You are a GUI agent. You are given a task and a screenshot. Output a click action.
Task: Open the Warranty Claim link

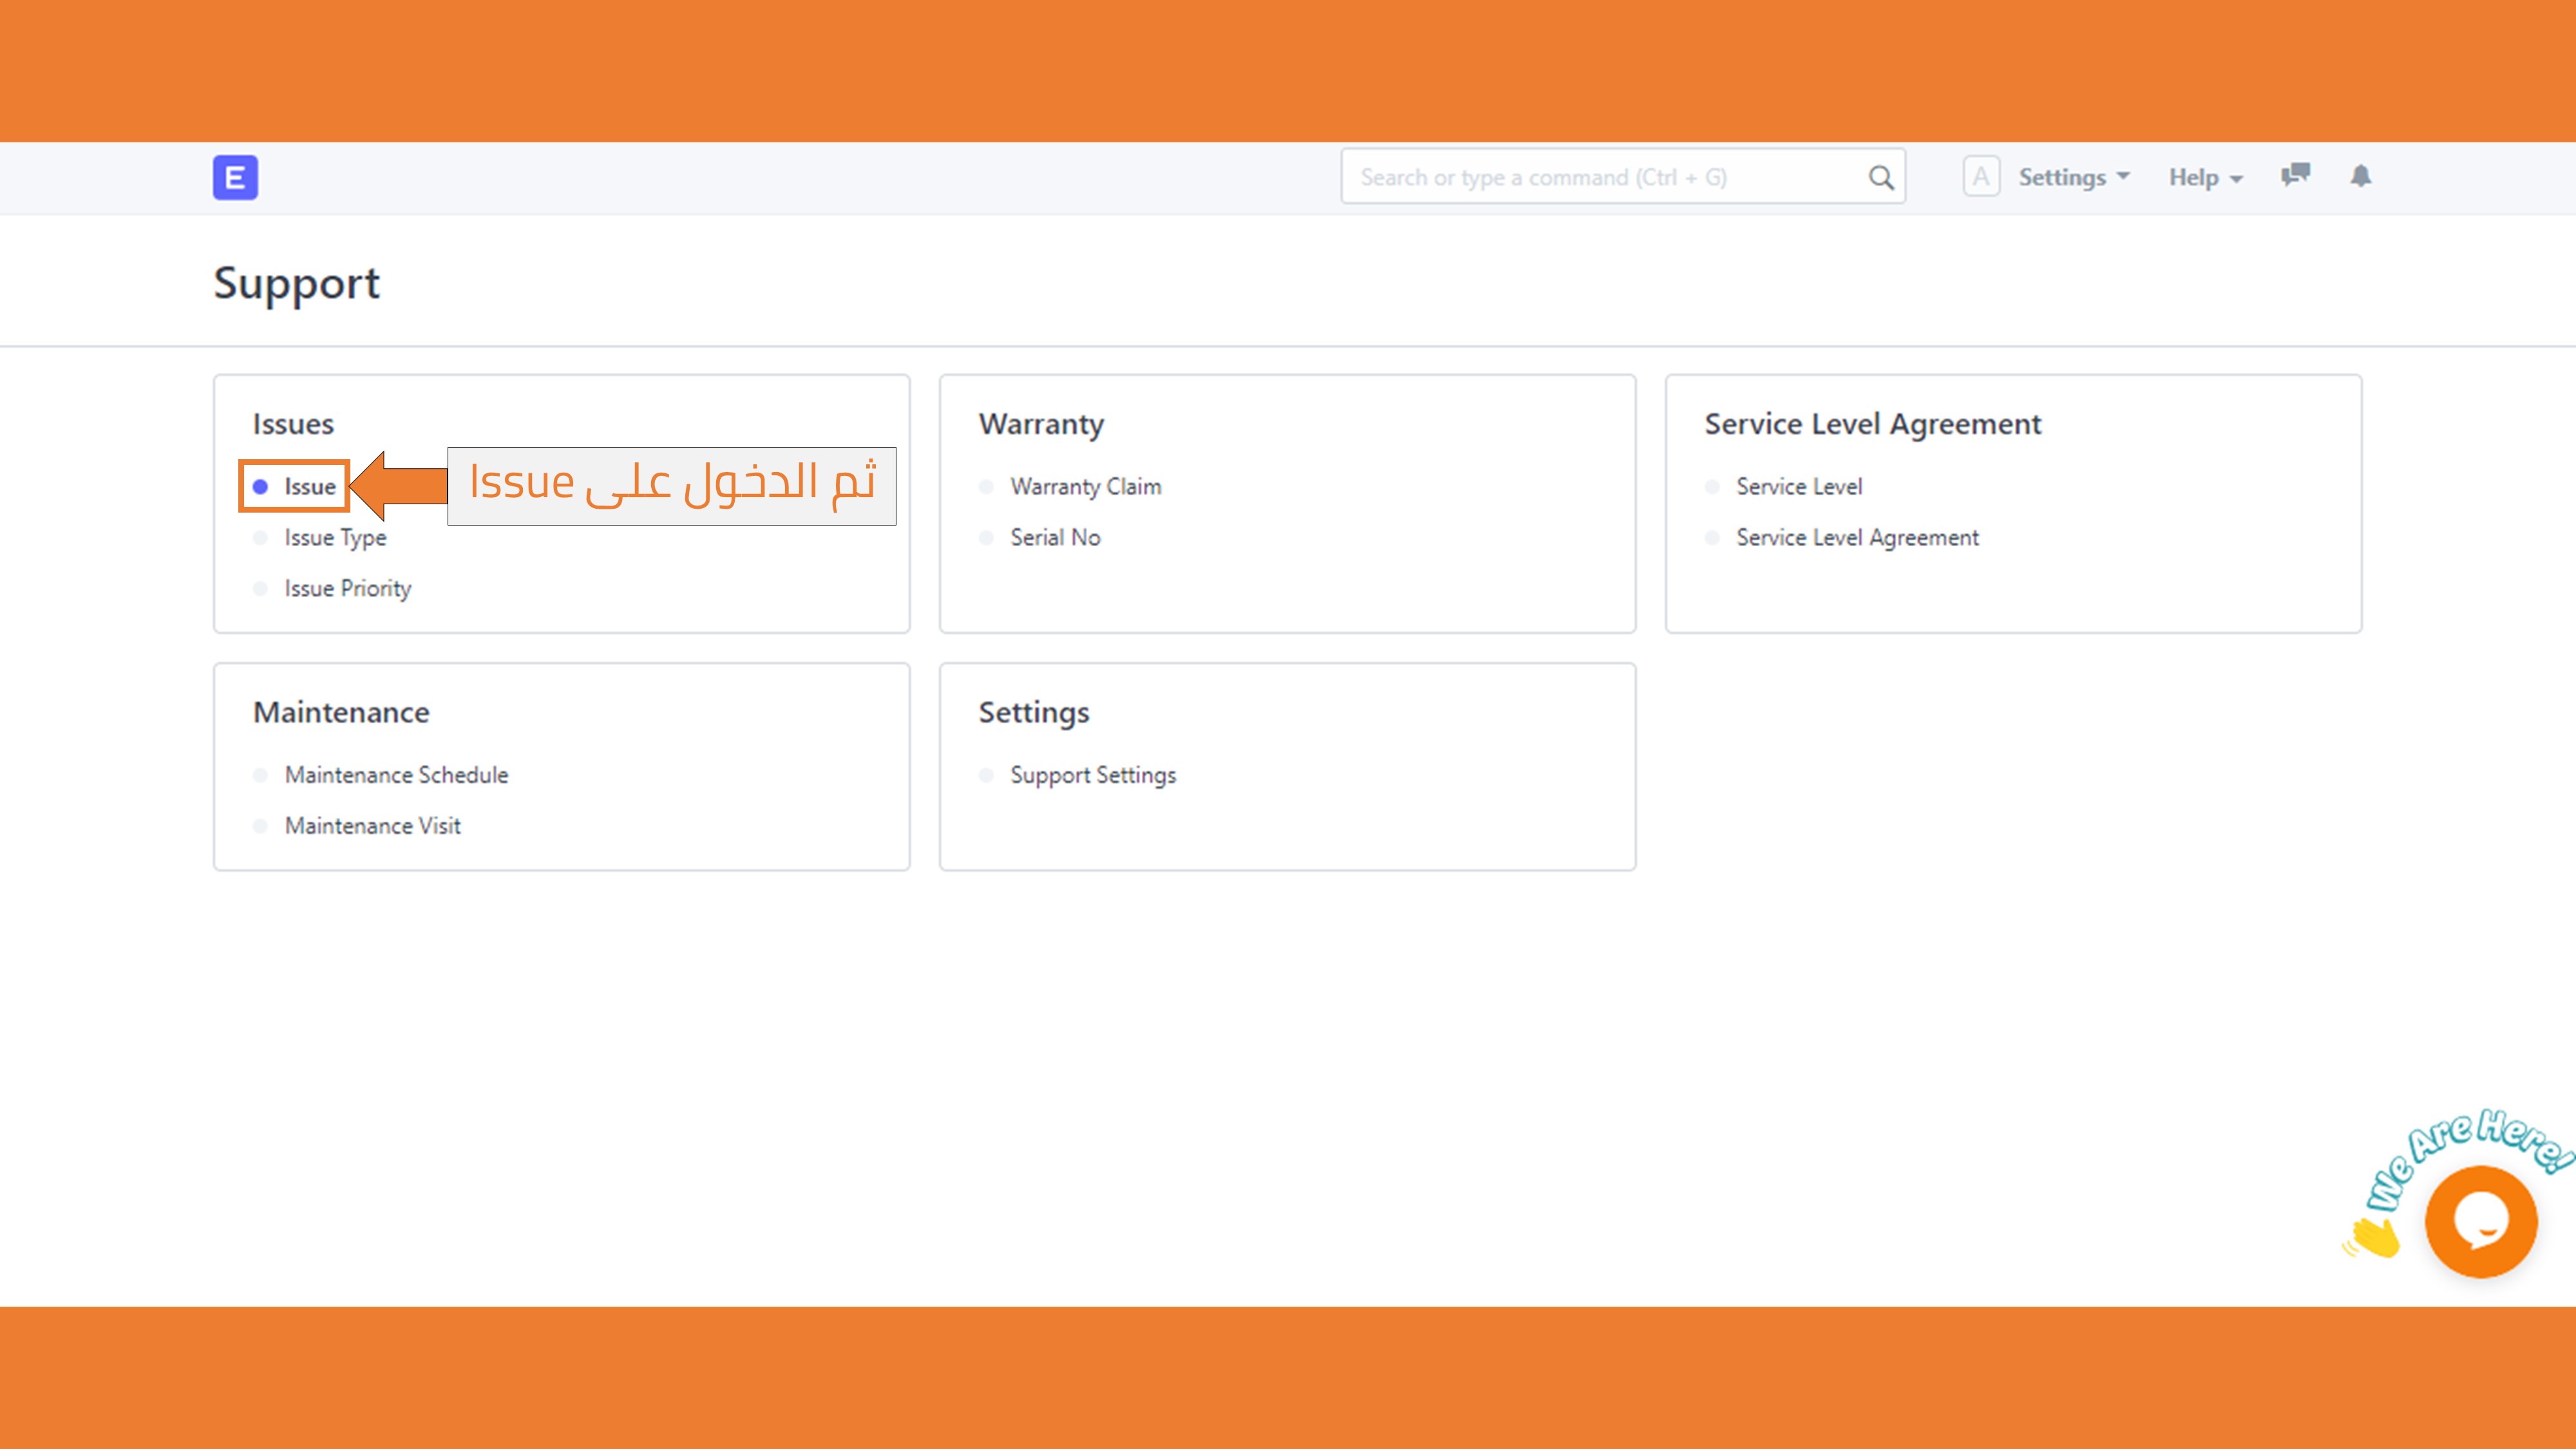[x=1085, y=486]
